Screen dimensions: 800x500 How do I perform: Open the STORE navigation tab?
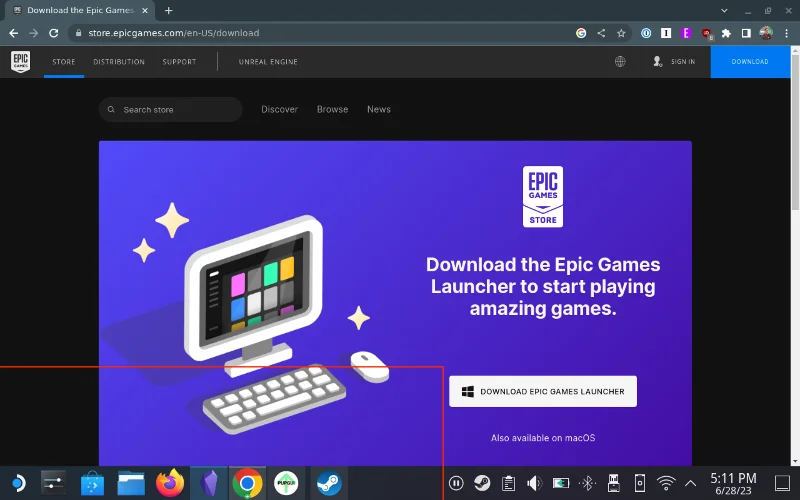pos(64,62)
